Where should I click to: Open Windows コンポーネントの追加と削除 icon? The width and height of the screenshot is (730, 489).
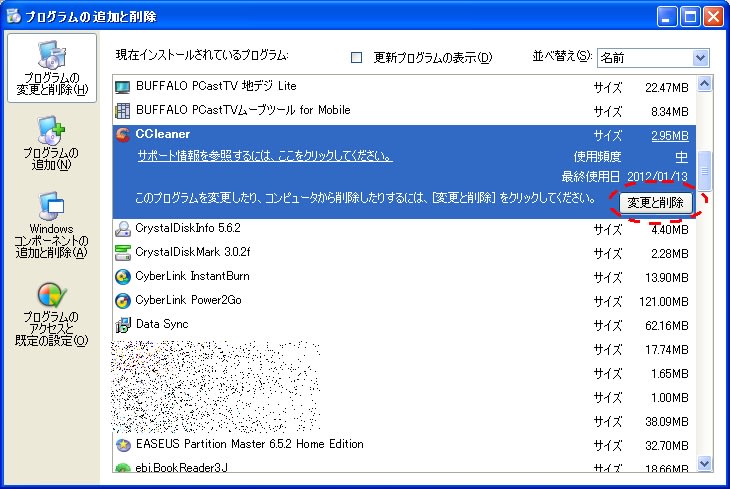(x=52, y=225)
